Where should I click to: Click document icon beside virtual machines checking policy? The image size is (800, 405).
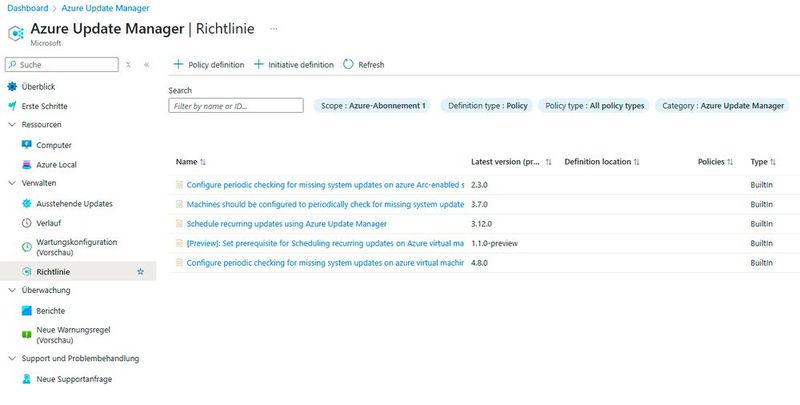click(179, 263)
